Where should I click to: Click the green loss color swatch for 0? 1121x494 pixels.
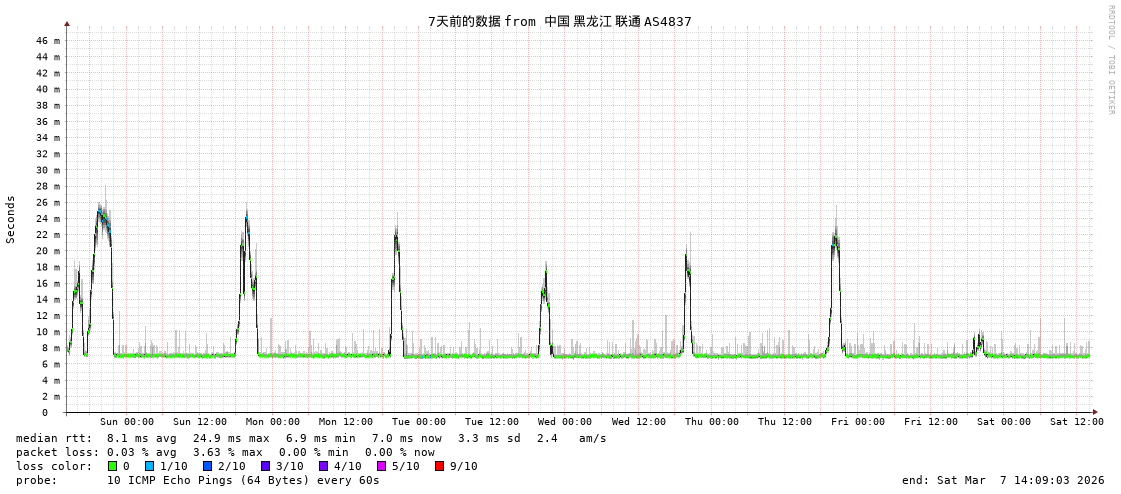point(112,466)
